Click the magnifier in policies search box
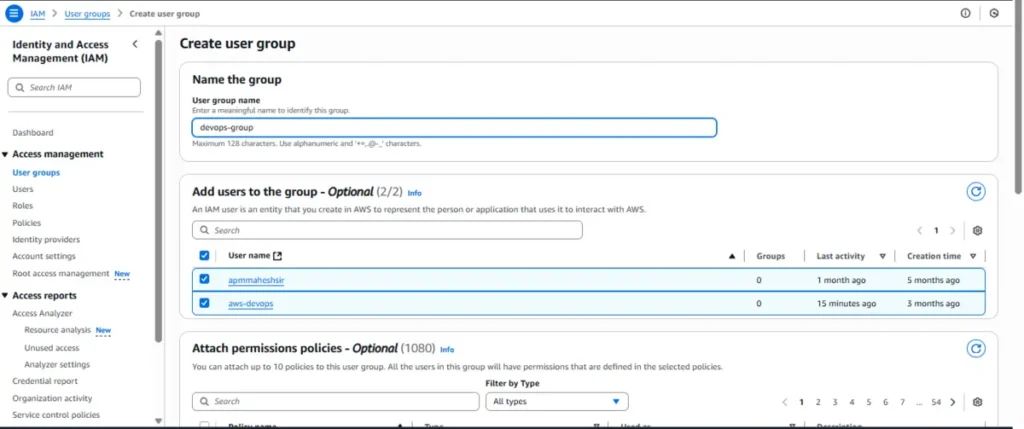Viewport: 1024px width, 429px height. [x=204, y=402]
